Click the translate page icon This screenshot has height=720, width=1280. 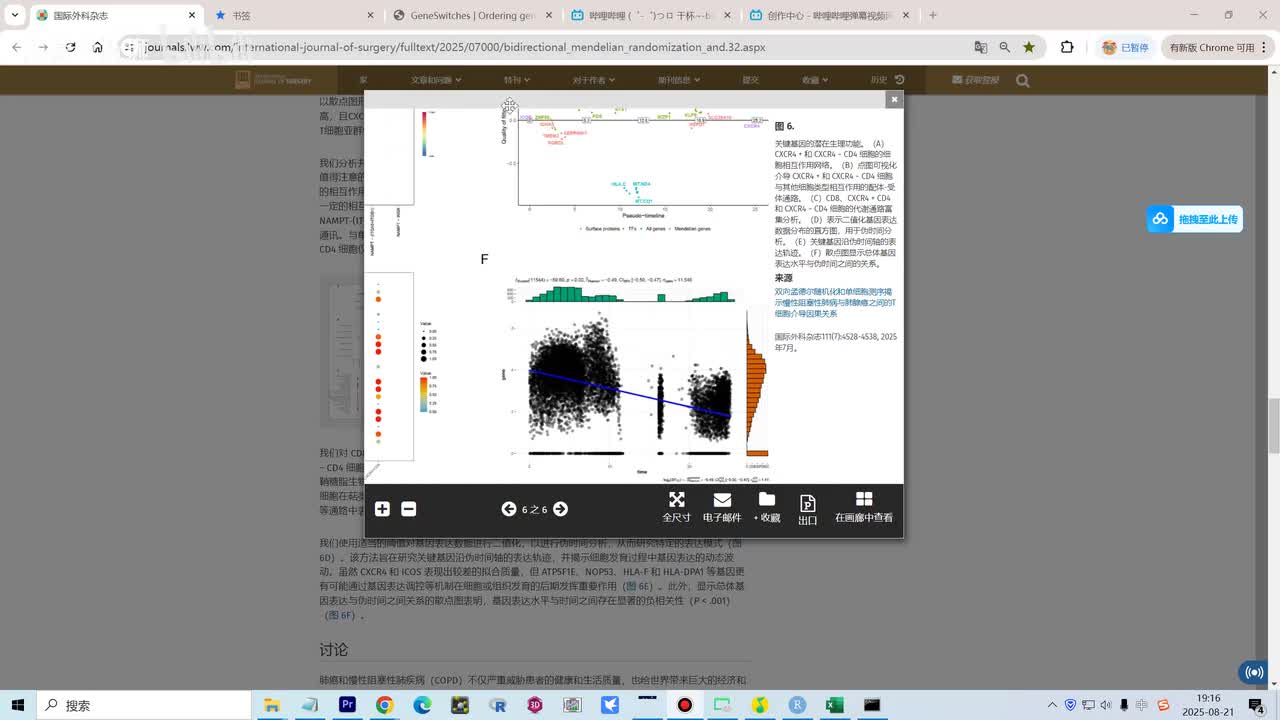tap(981, 47)
